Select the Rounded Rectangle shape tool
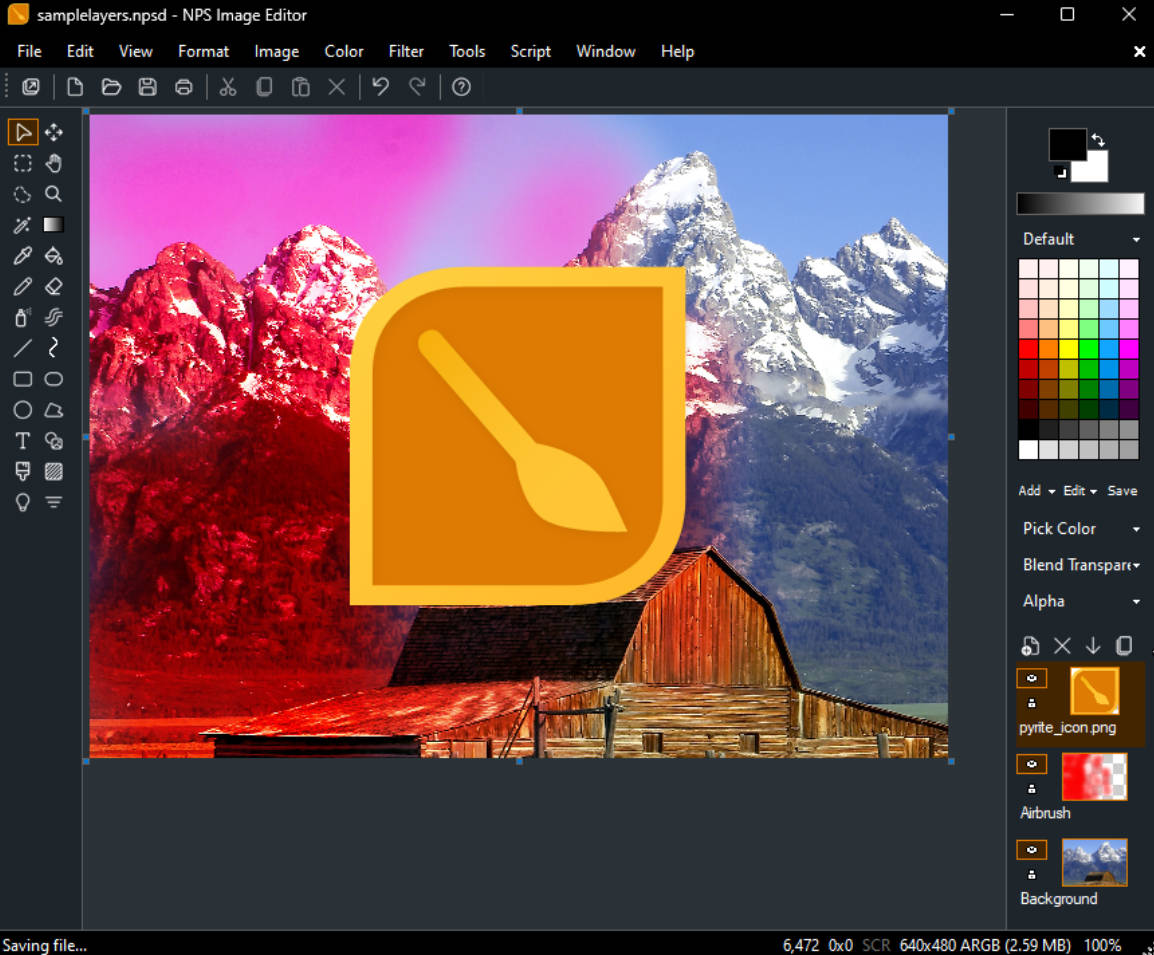The width and height of the screenshot is (1154, 955). [54, 379]
